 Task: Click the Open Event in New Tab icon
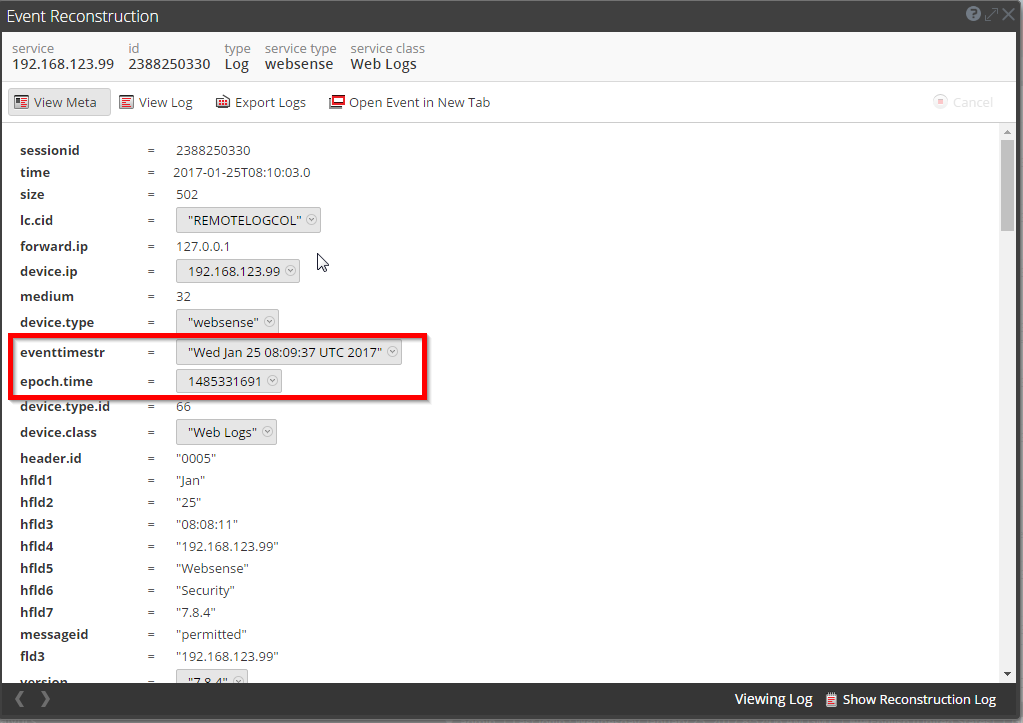point(337,102)
